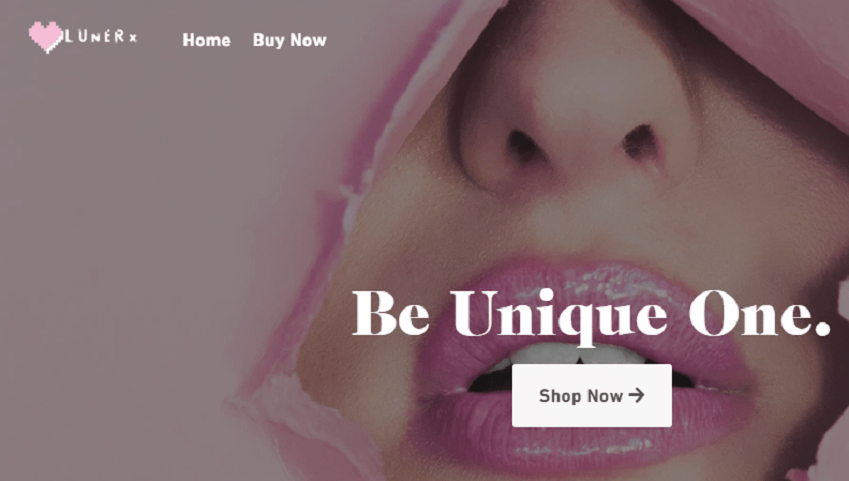This screenshot has height=481, width=849.
Task: Click the small x in LUNERx logo
Action: tap(133, 38)
